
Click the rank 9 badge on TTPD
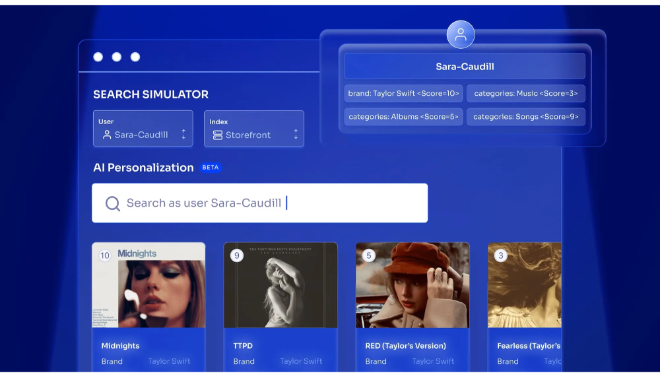click(237, 255)
